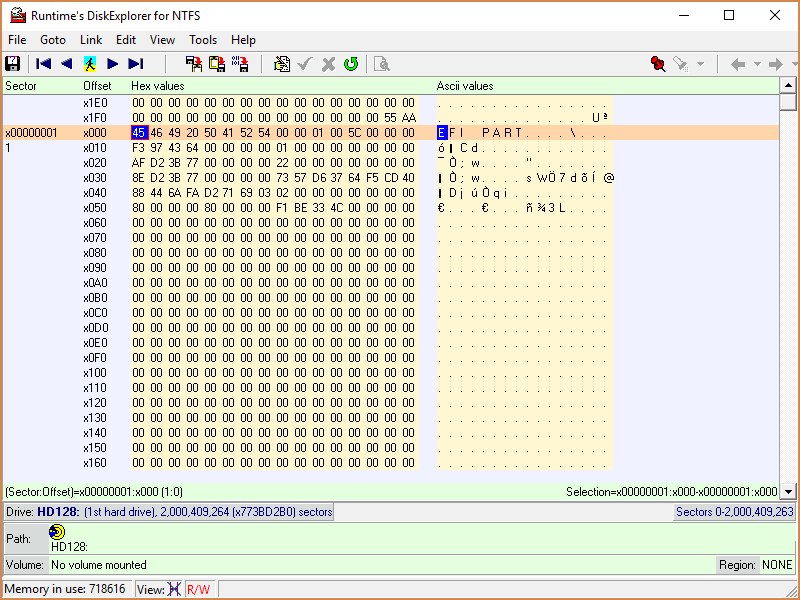Jump to last sector with end icon
The height and width of the screenshot is (600, 800).
[x=136, y=64]
